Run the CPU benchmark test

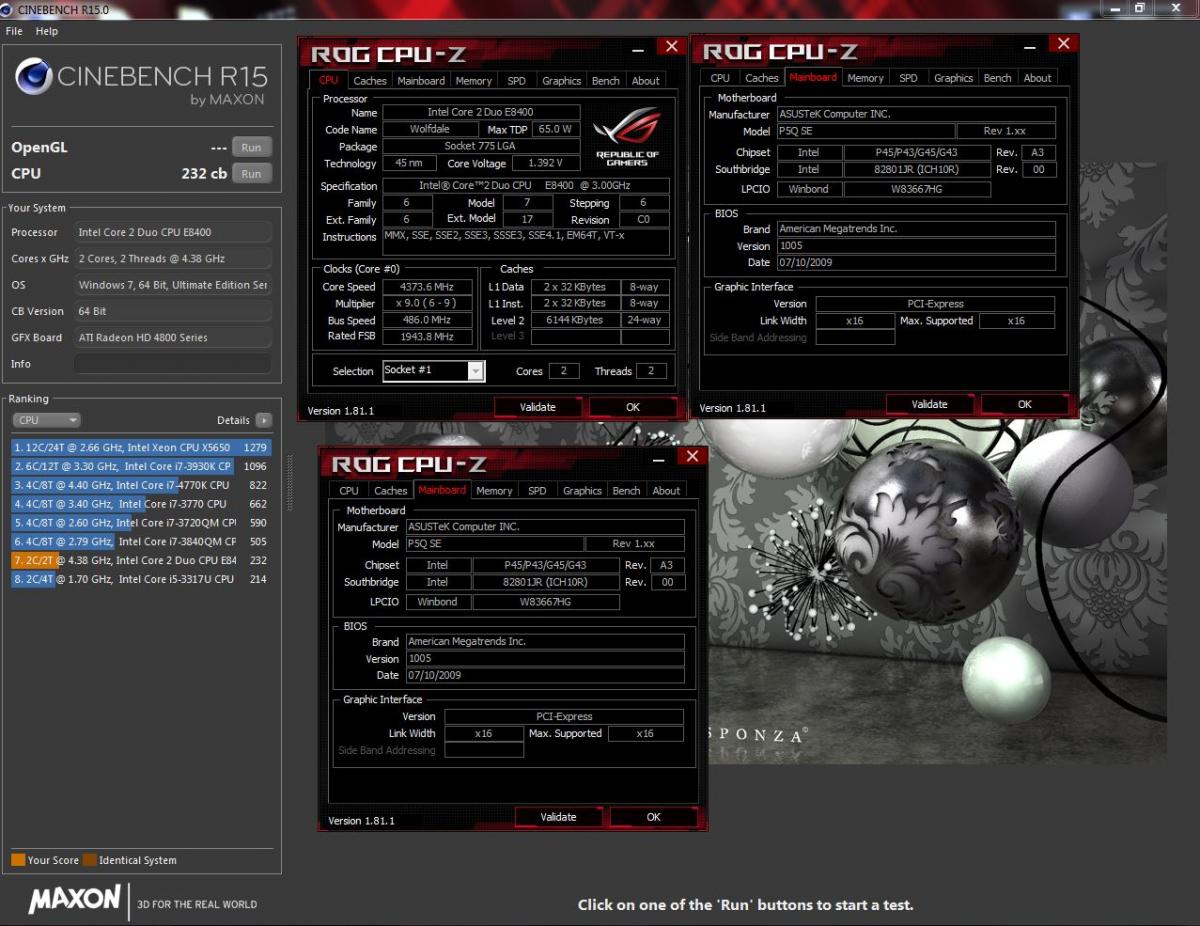click(251, 173)
